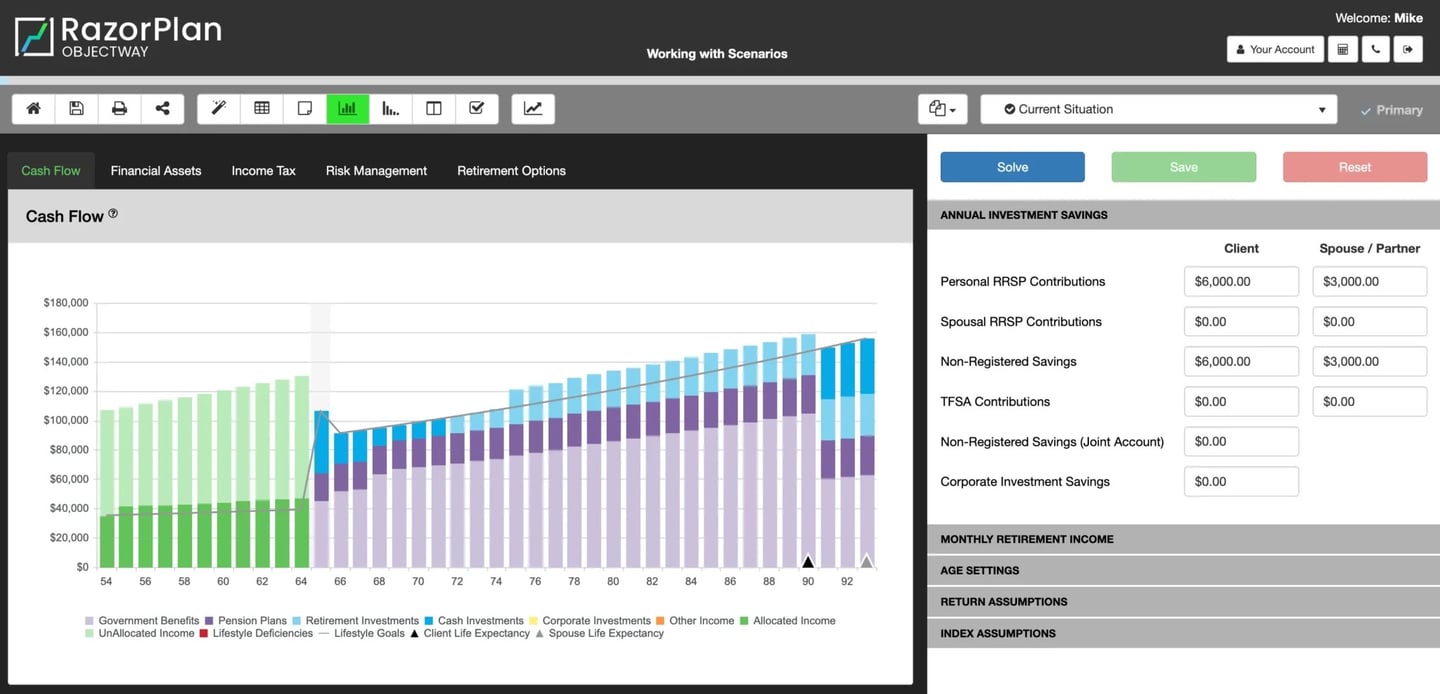The image size is (1440, 694).
Task: Switch to the Risk Management tab
Action: [x=376, y=171]
